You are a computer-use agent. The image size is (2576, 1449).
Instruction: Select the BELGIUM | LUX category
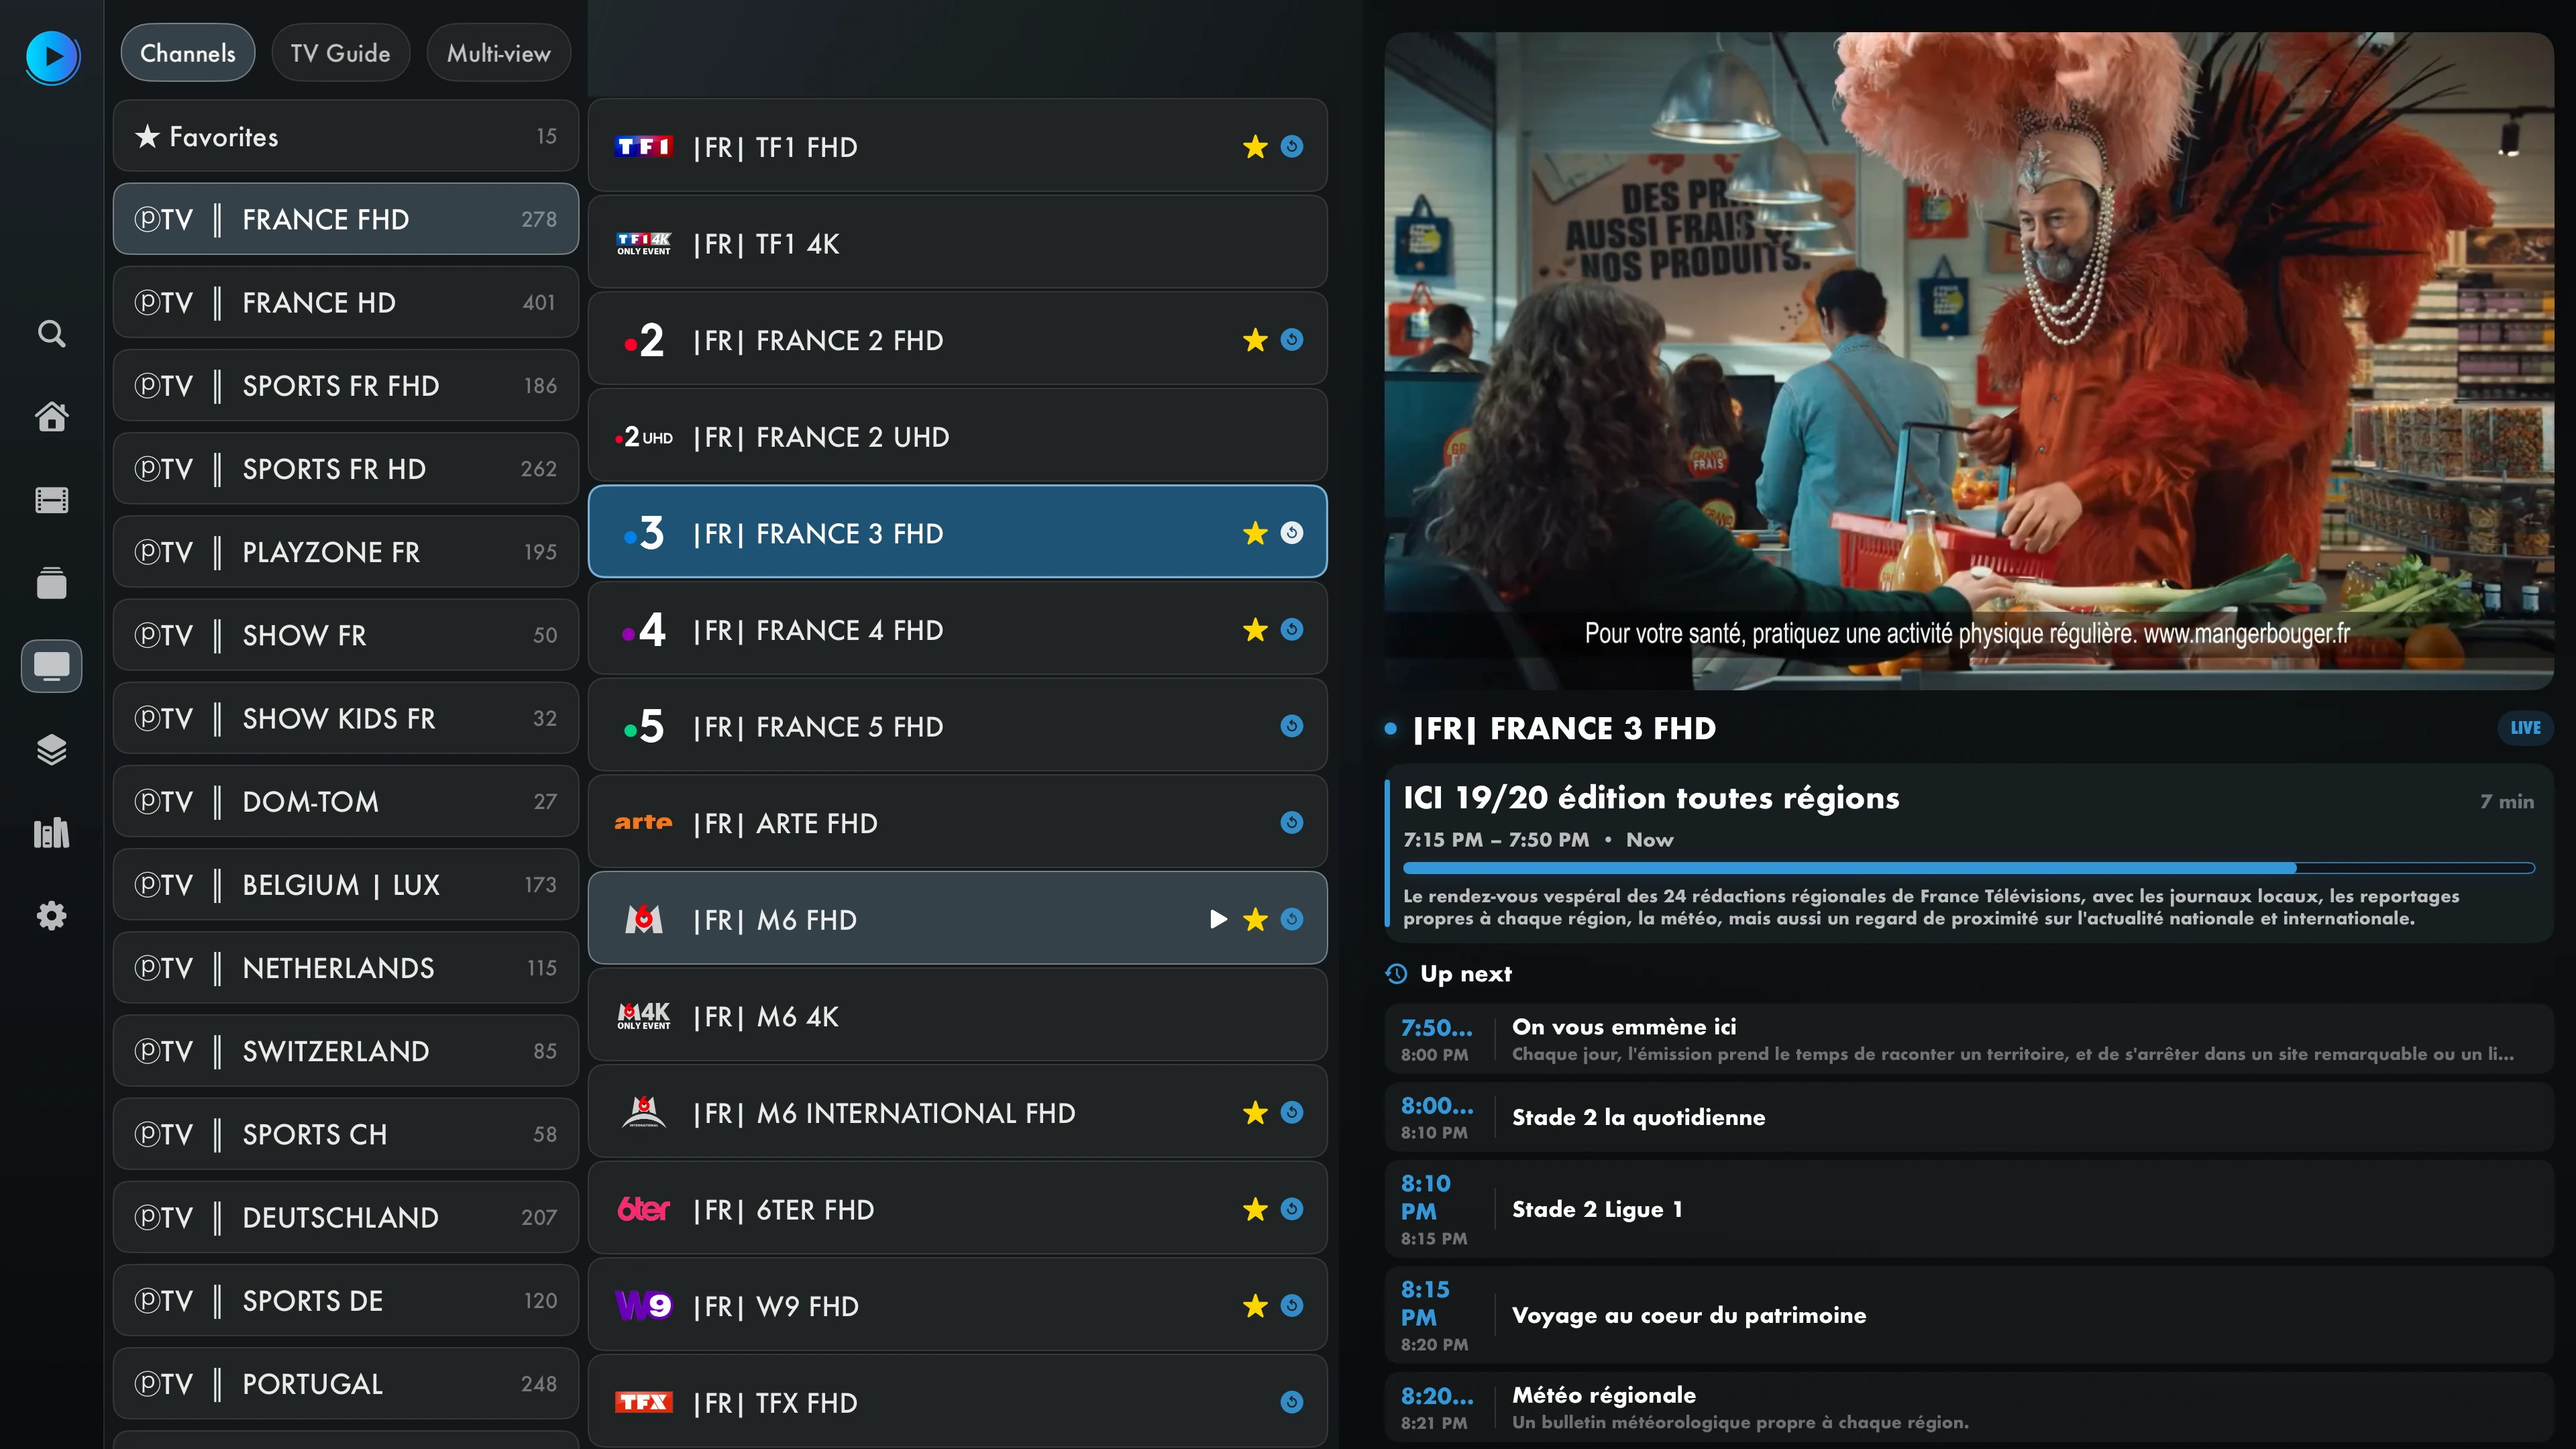coord(346,885)
